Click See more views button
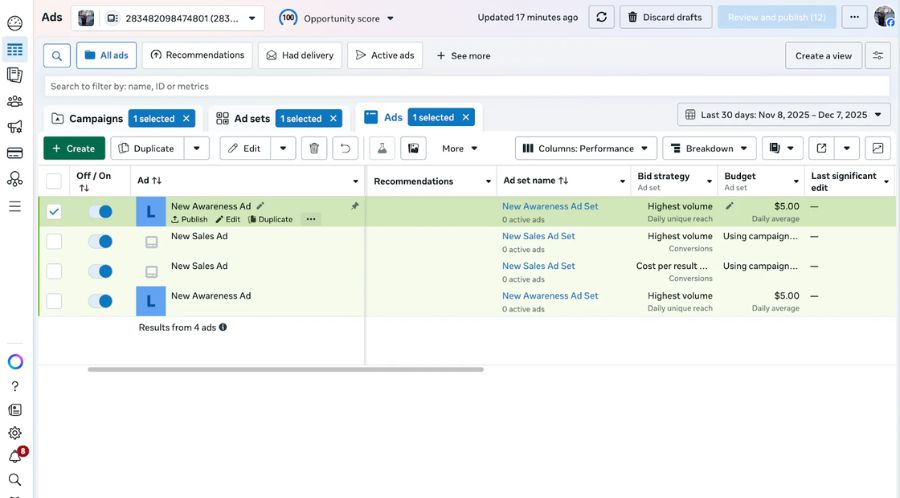900x498 pixels. click(x=463, y=56)
